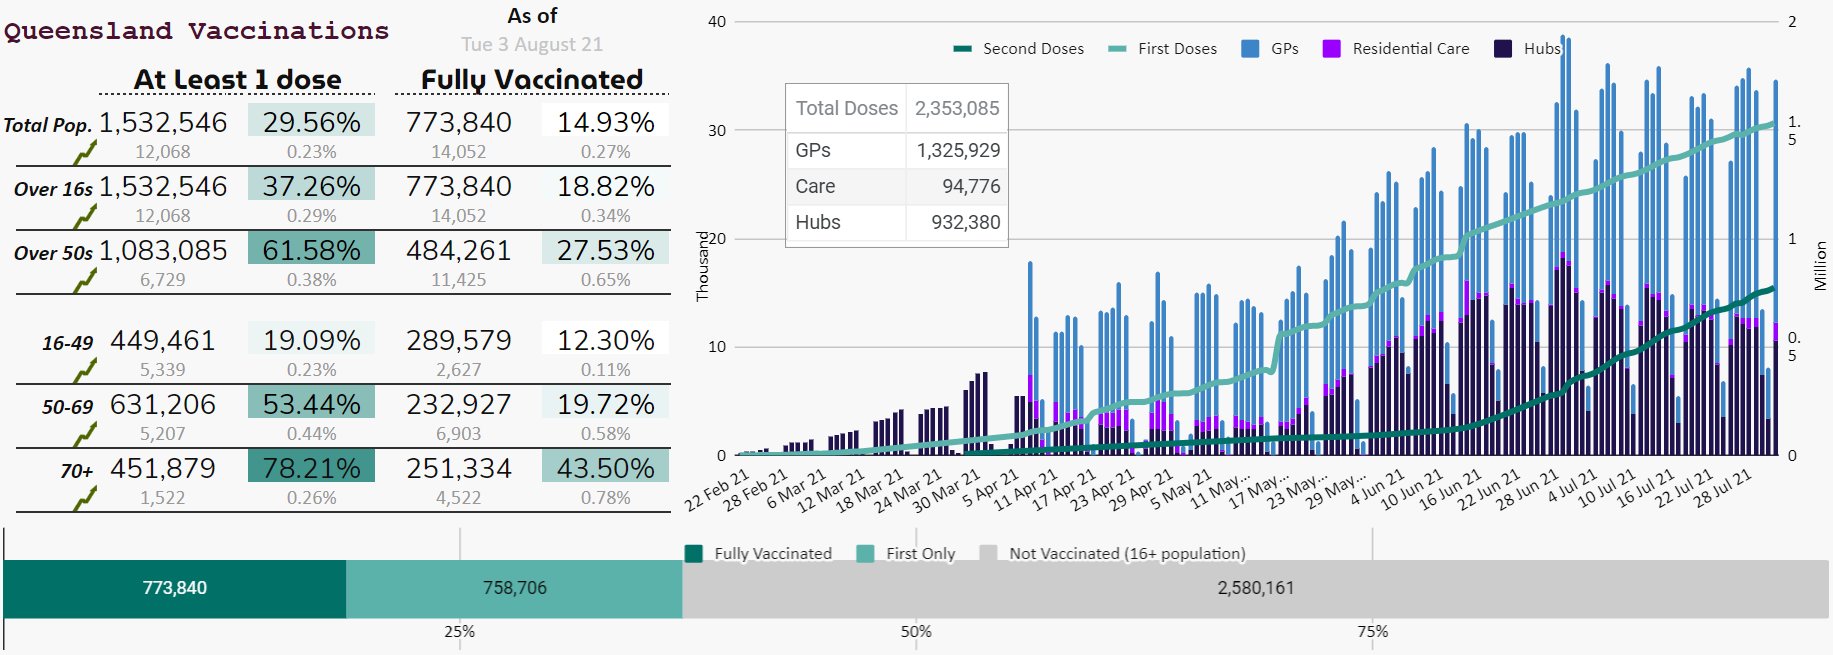
Task: Click the Fully Vaccinated column header
Action: [532, 79]
